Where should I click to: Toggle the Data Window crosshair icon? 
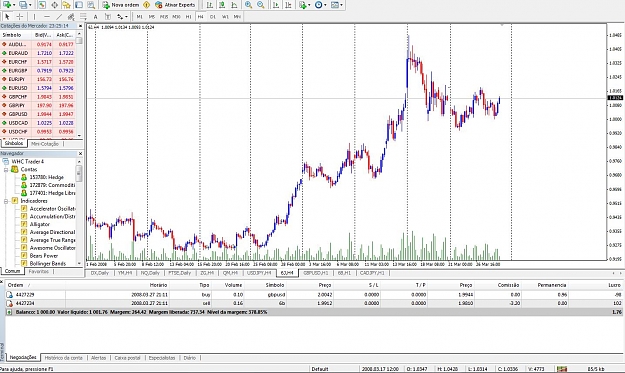tap(54, 5)
